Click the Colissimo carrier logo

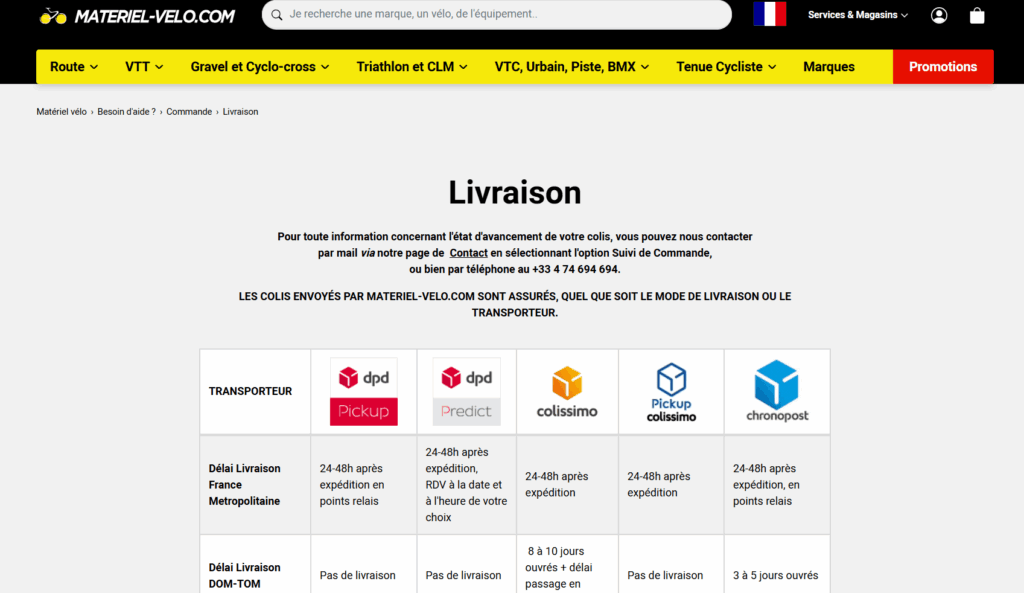pyautogui.click(x=567, y=392)
